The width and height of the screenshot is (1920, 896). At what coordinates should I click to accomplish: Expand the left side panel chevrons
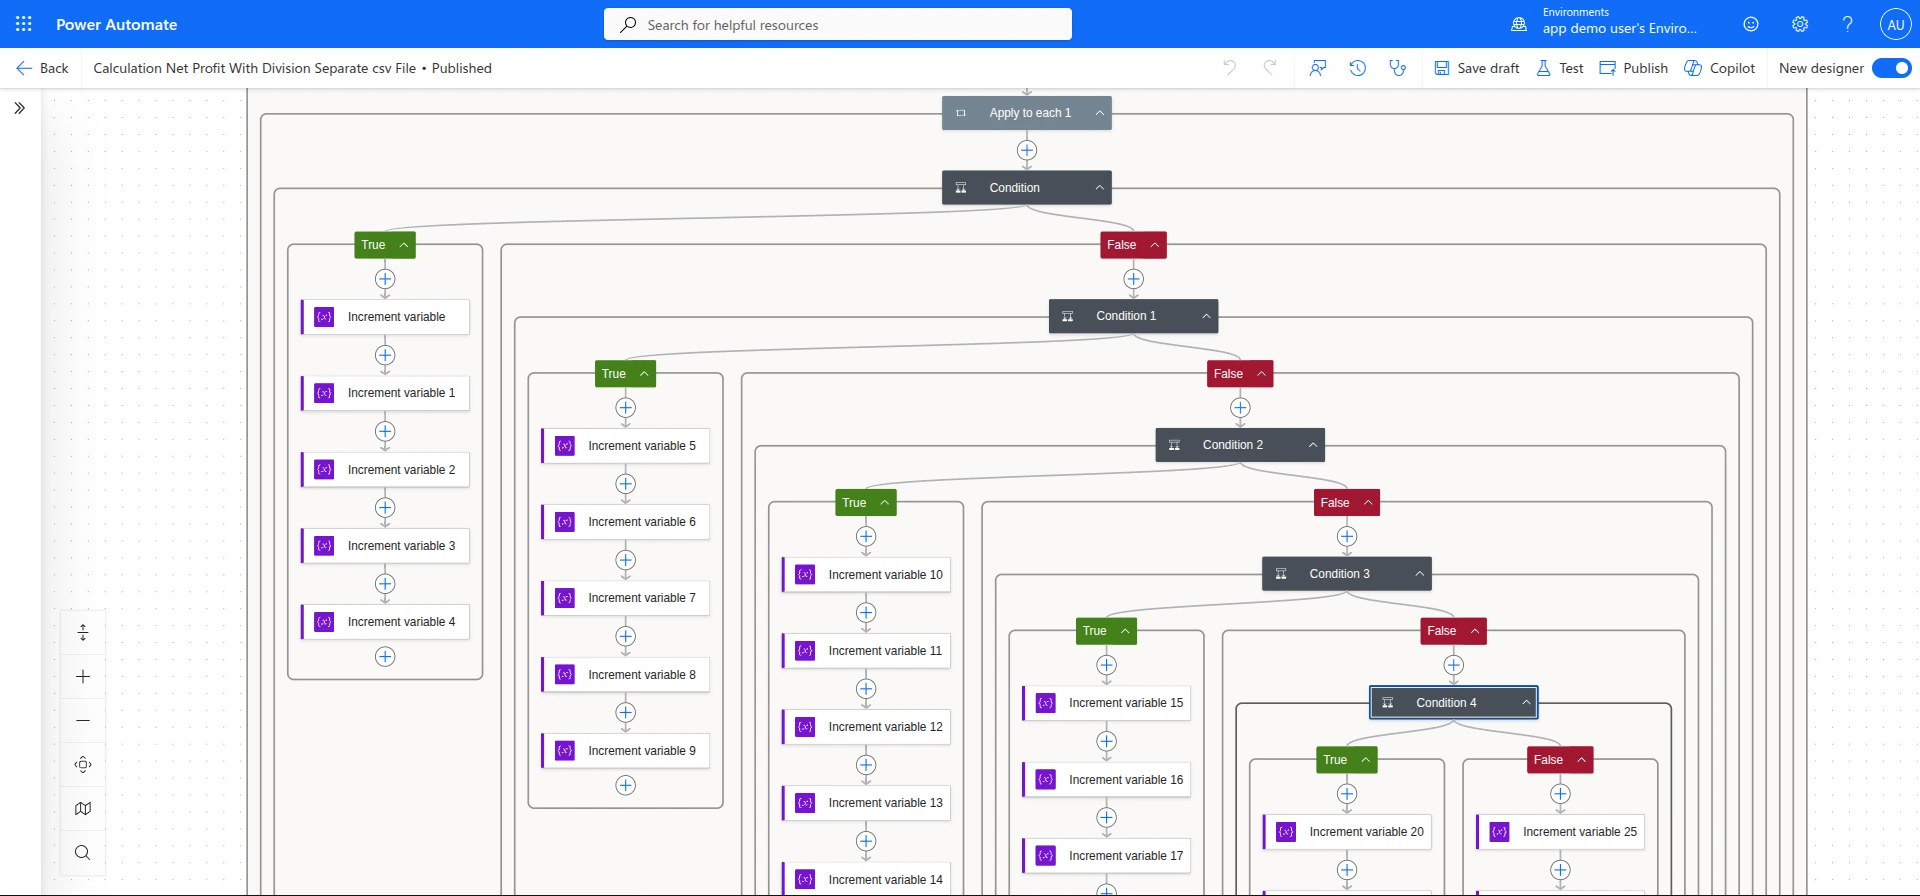[20, 108]
